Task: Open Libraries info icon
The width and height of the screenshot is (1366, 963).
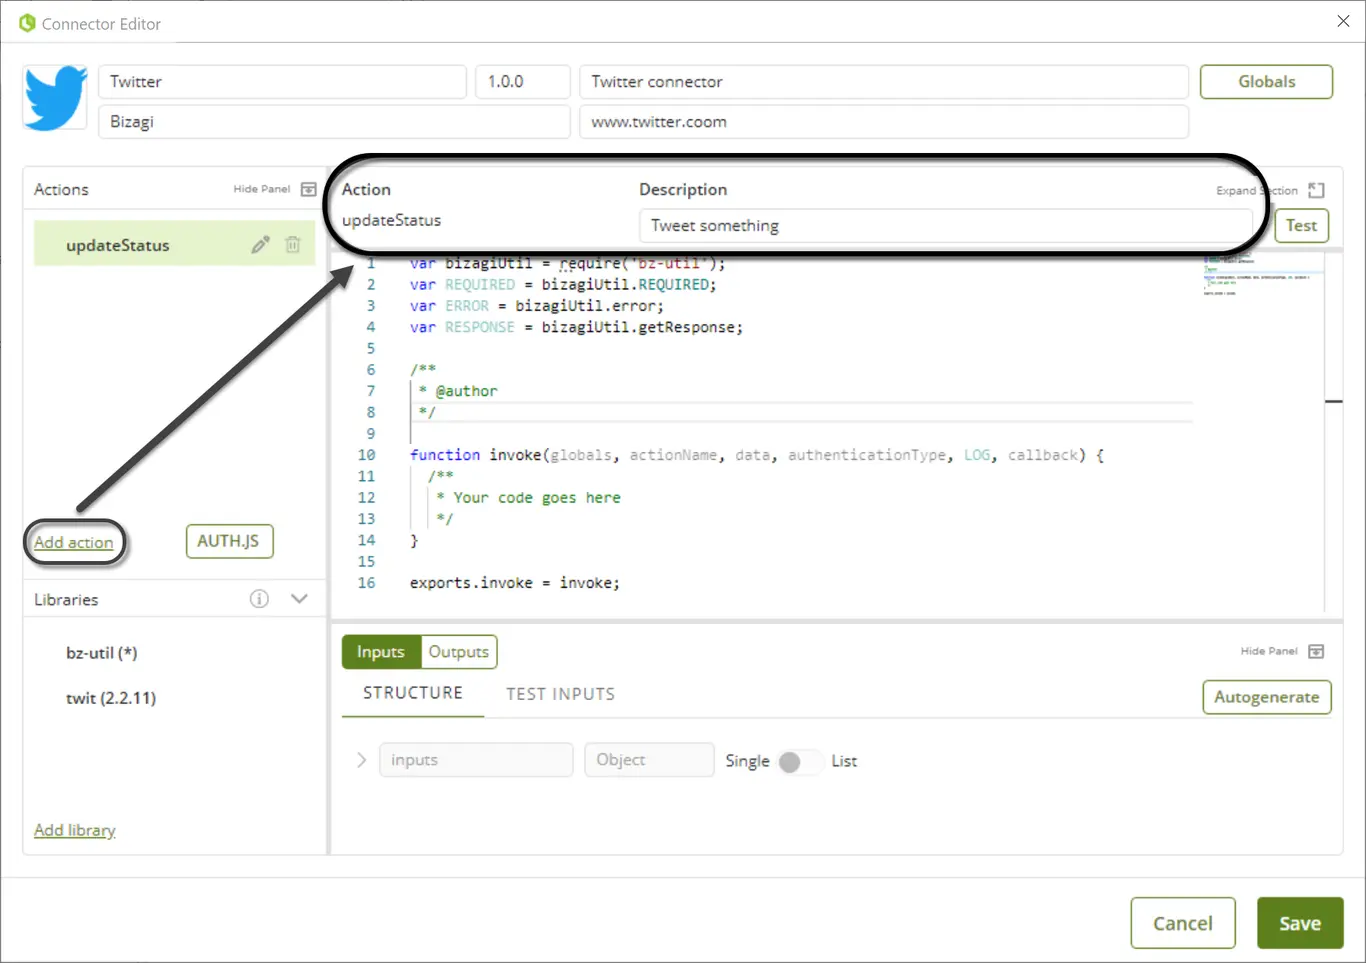Action: [259, 599]
